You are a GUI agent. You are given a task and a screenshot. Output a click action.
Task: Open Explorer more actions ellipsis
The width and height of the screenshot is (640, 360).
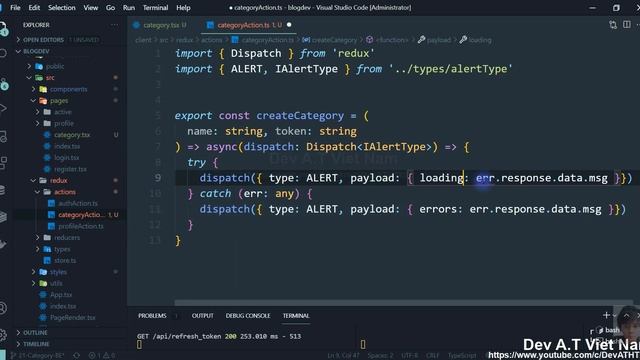click(x=114, y=25)
